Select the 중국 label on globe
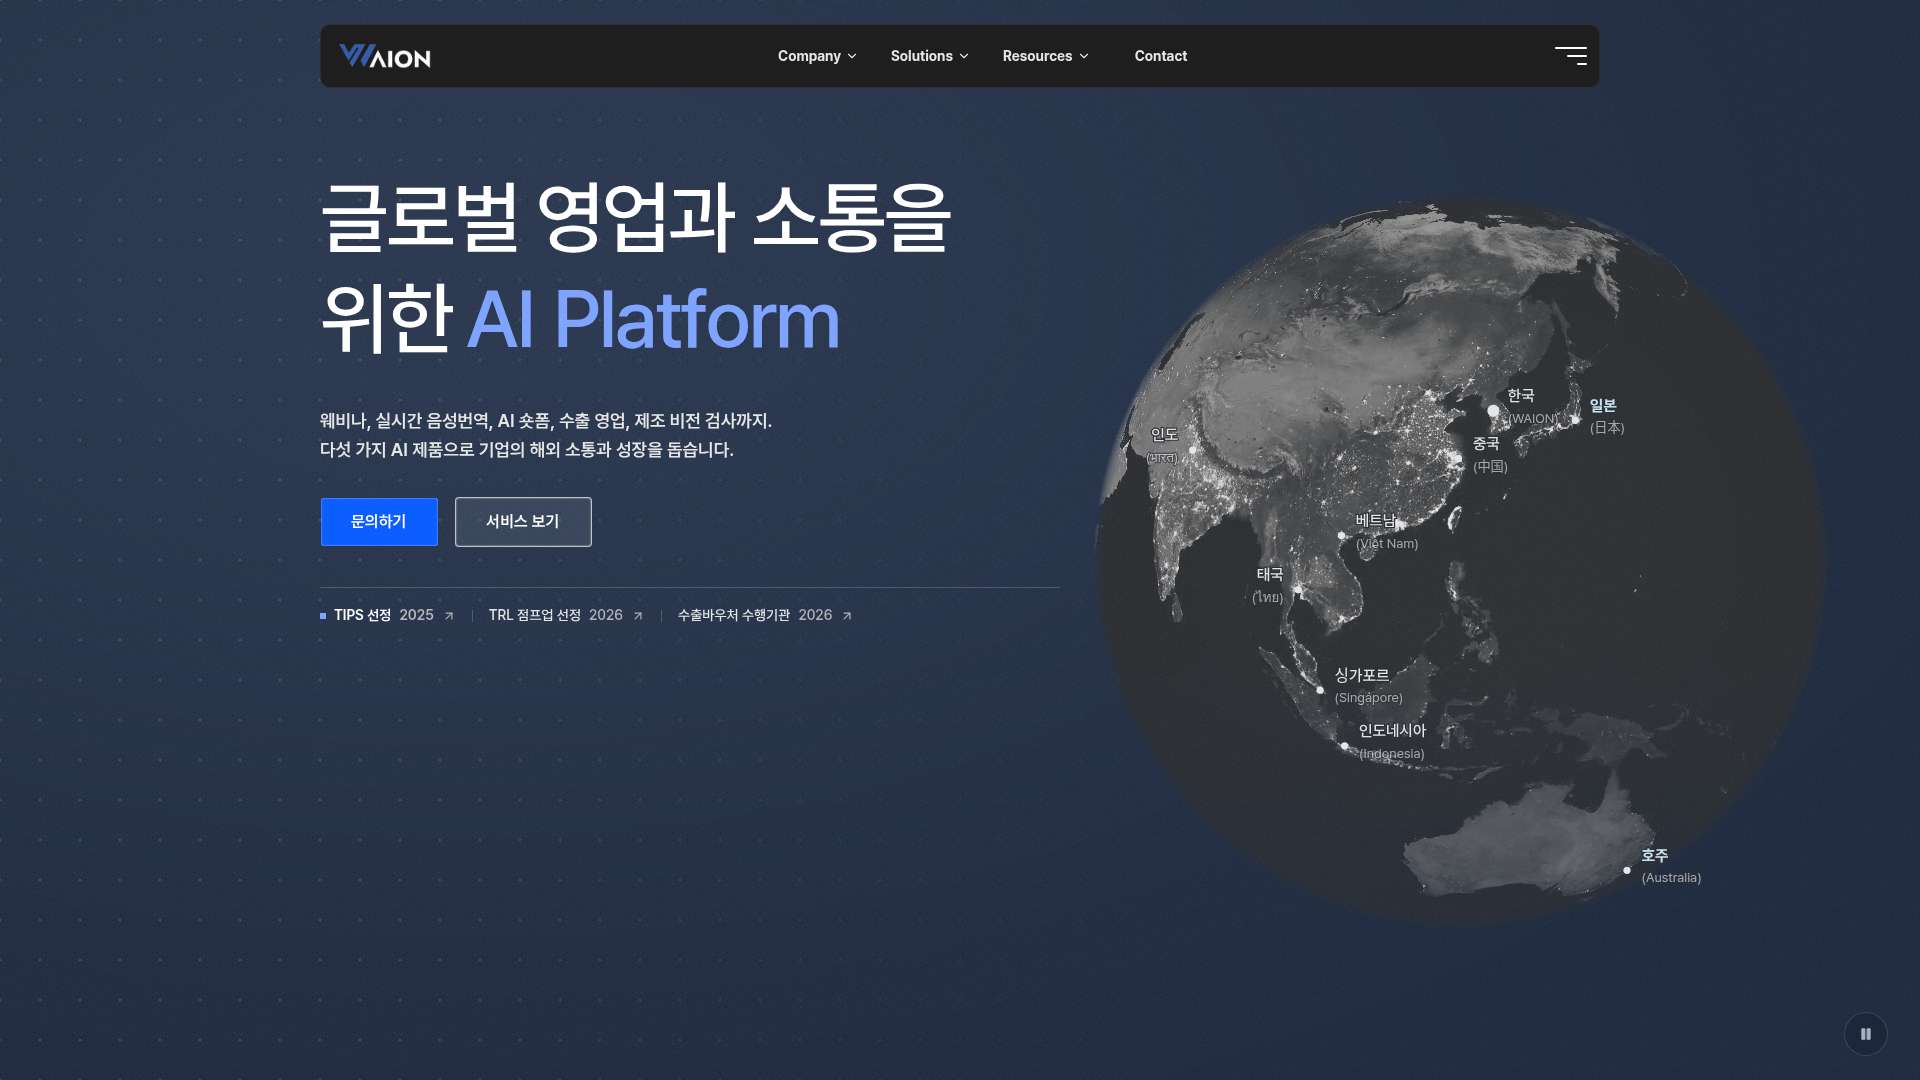The image size is (1920, 1080). (x=1489, y=454)
